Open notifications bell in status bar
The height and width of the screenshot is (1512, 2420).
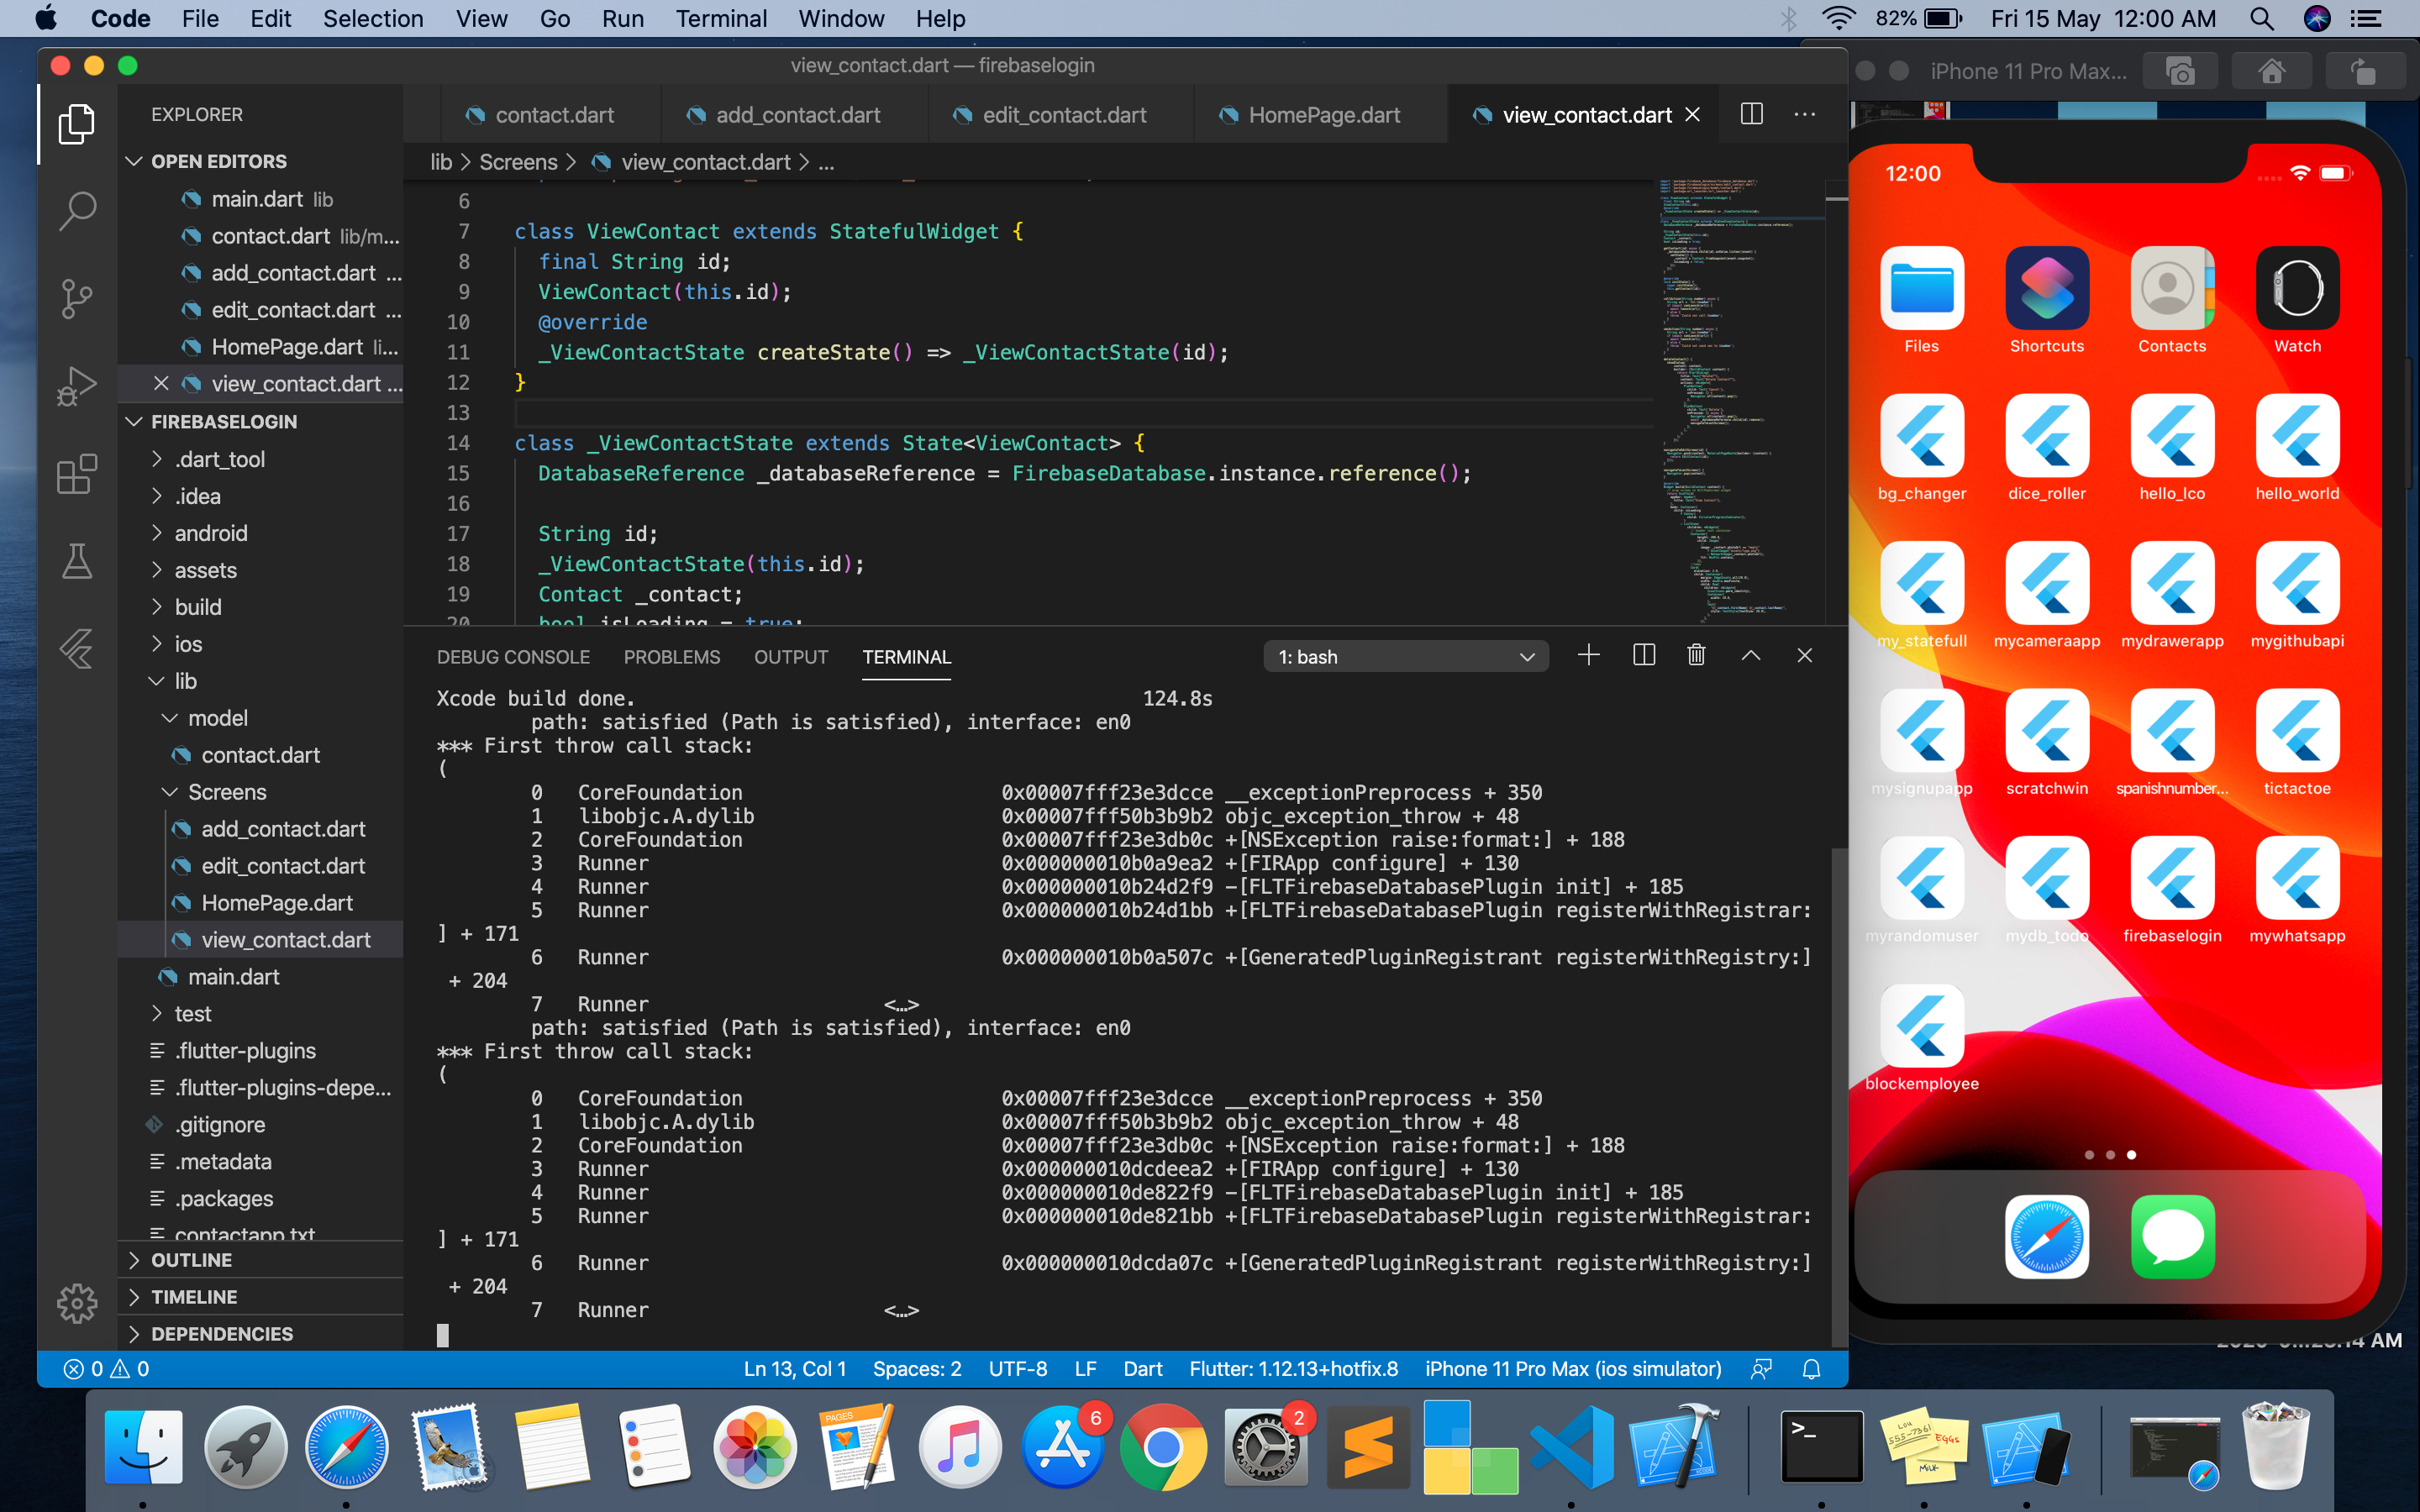tap(1811, 1369)
